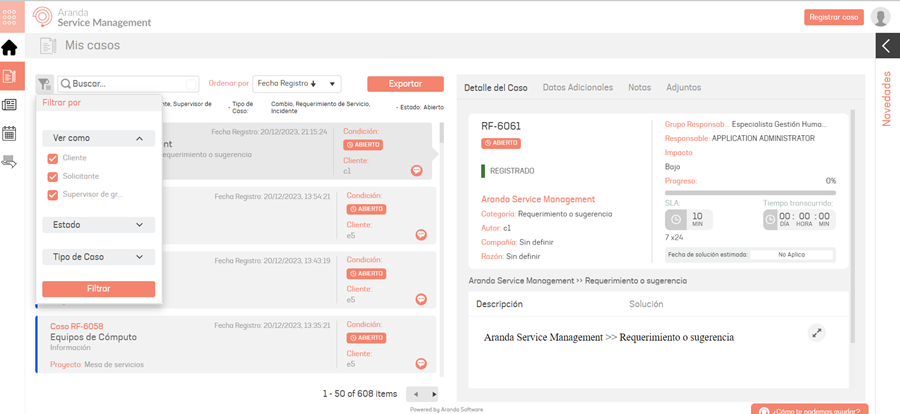Click the SLA clock icon
The image size is (900, 414).
pyautogui.click(x=676, y=220)
